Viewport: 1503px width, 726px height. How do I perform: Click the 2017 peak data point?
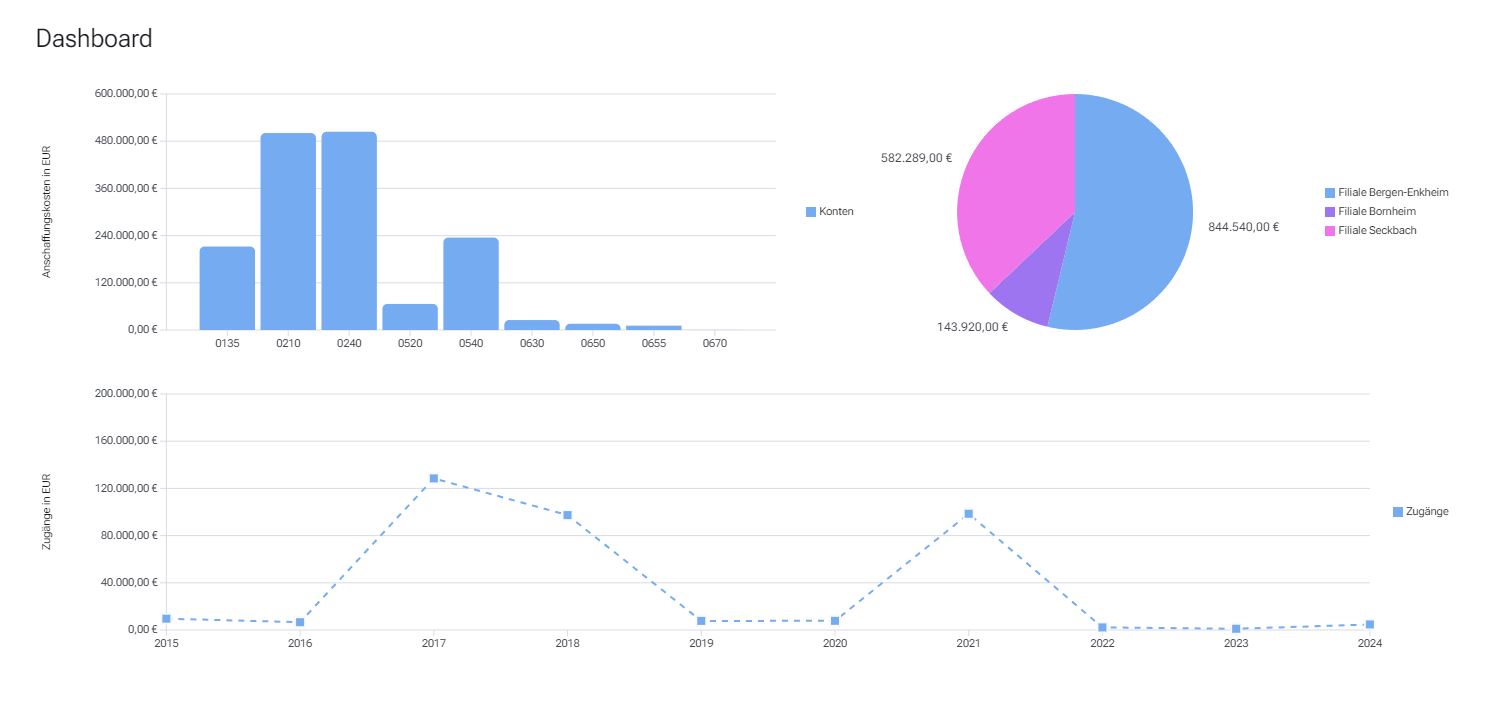[434, 478]
